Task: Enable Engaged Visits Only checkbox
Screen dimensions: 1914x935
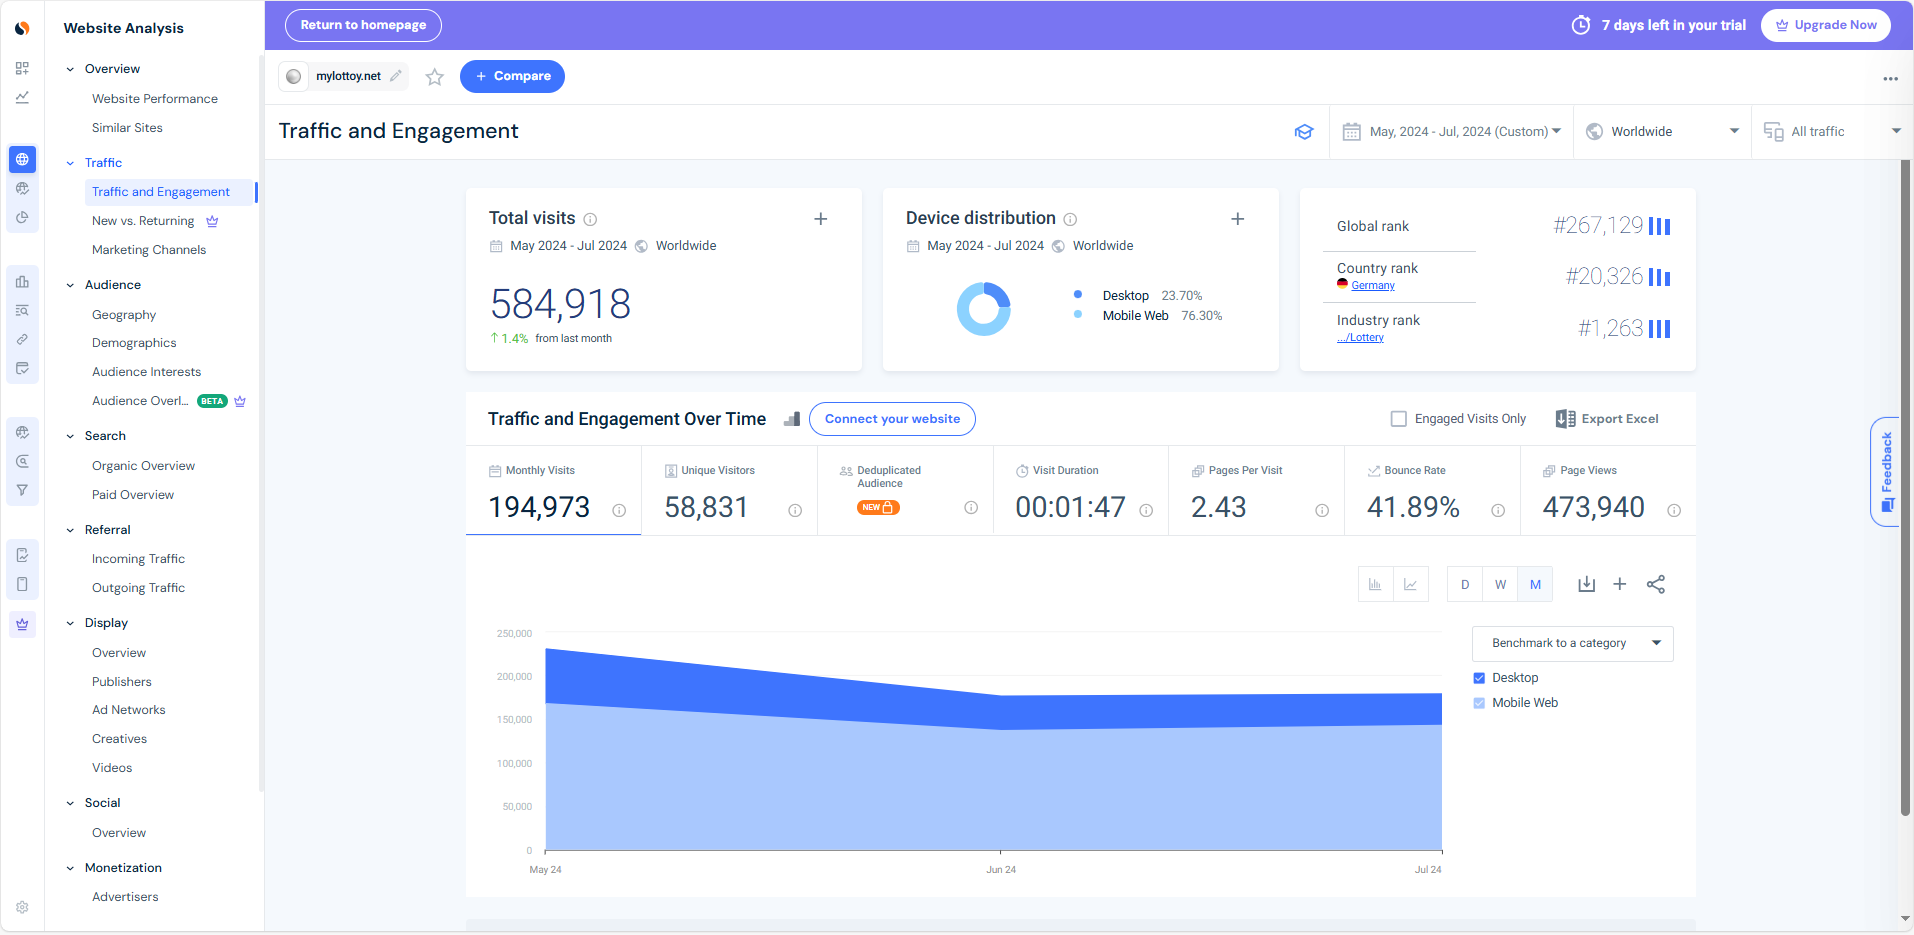Action: [x=1399, y=419]
